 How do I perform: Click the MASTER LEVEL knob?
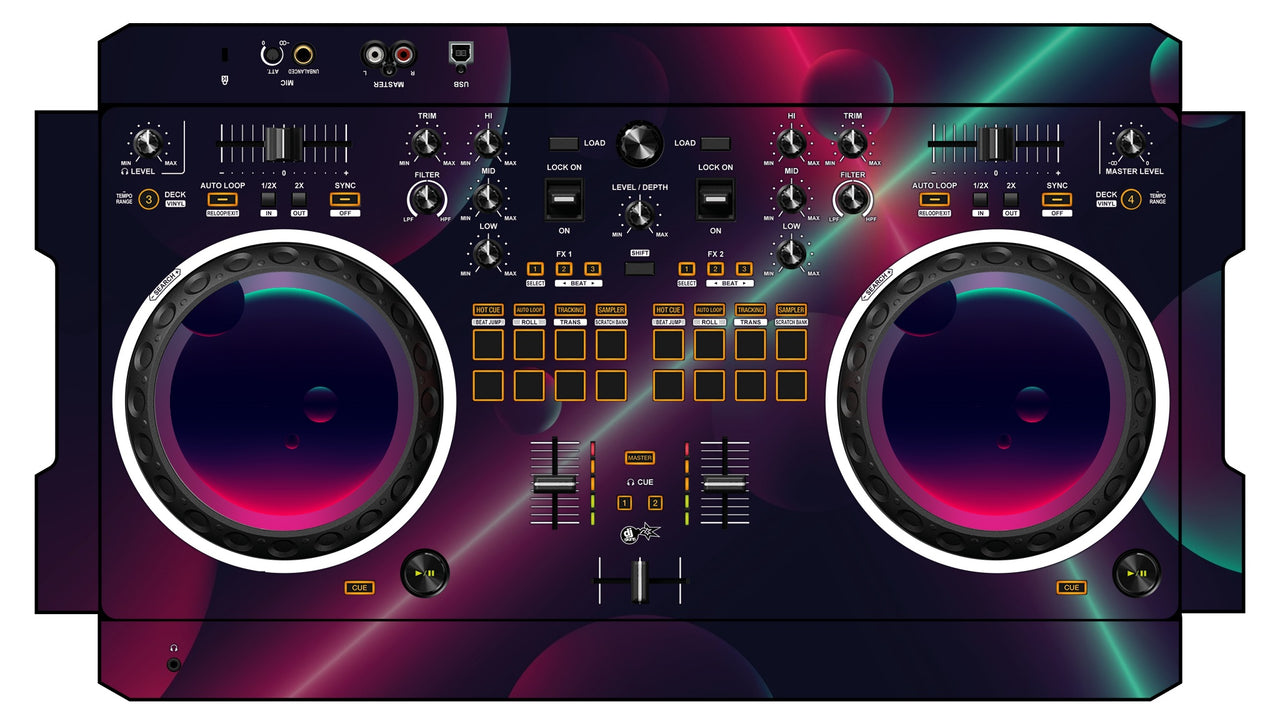(1130, 142)
